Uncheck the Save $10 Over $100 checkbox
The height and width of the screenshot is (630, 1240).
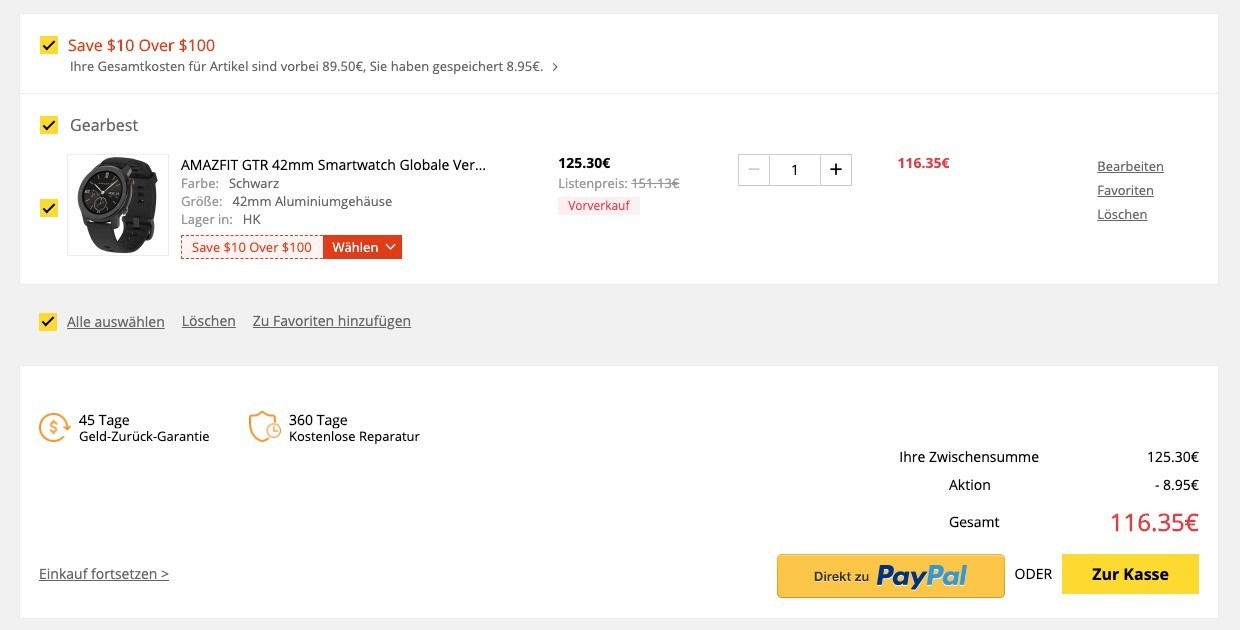coord(48,45)
